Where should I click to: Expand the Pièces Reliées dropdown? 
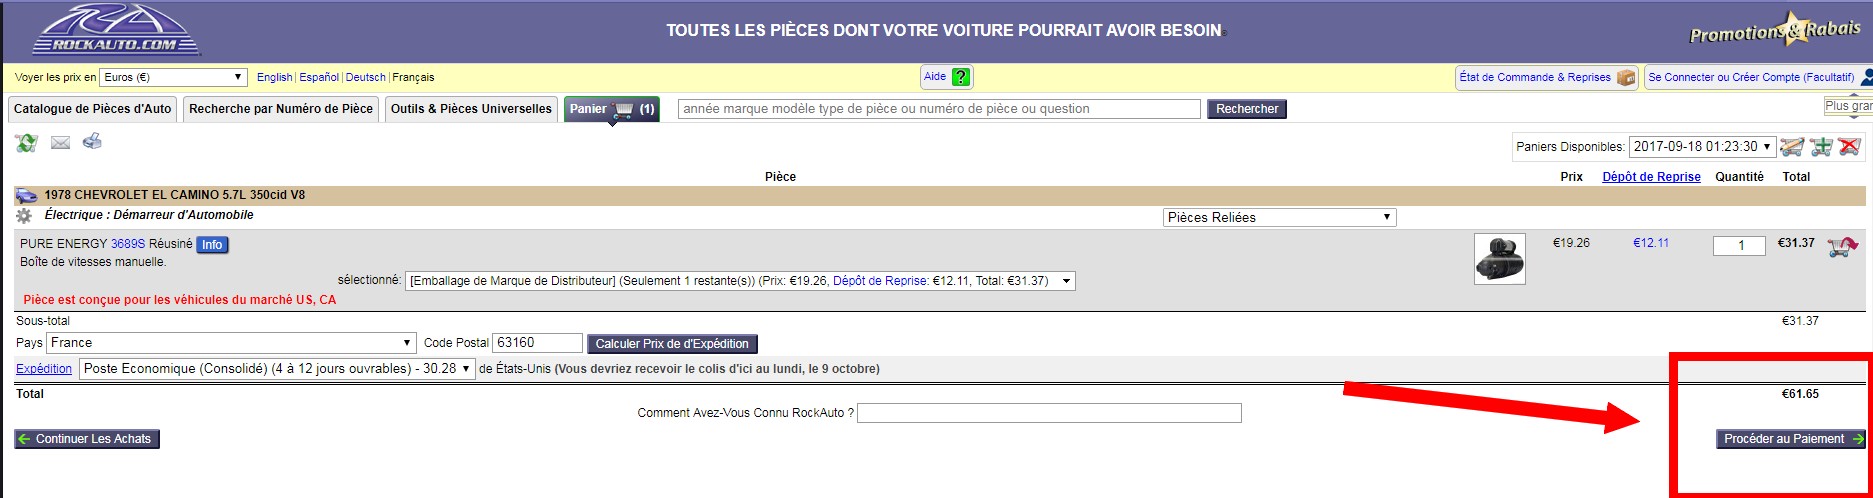coord(1280,217)
